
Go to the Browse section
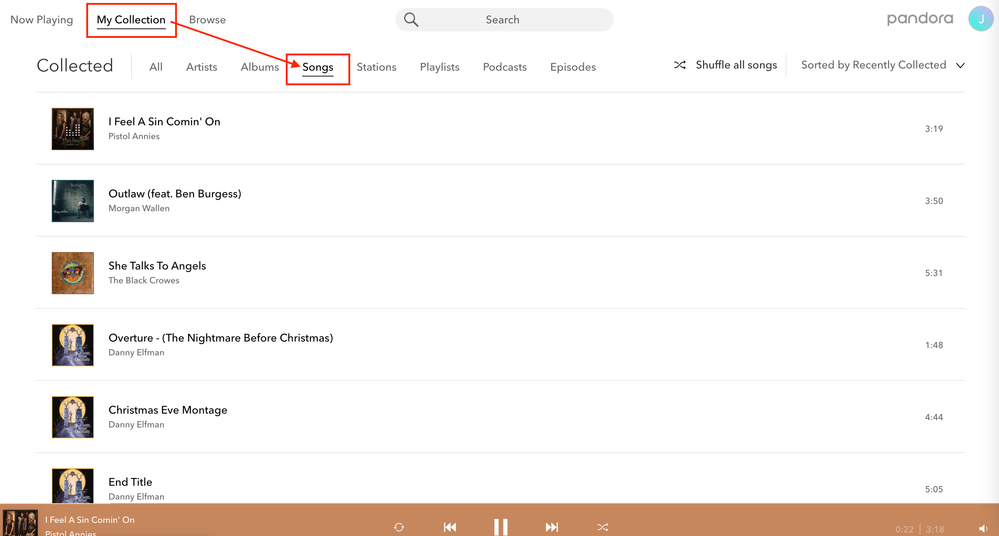[x=207, y=20]
